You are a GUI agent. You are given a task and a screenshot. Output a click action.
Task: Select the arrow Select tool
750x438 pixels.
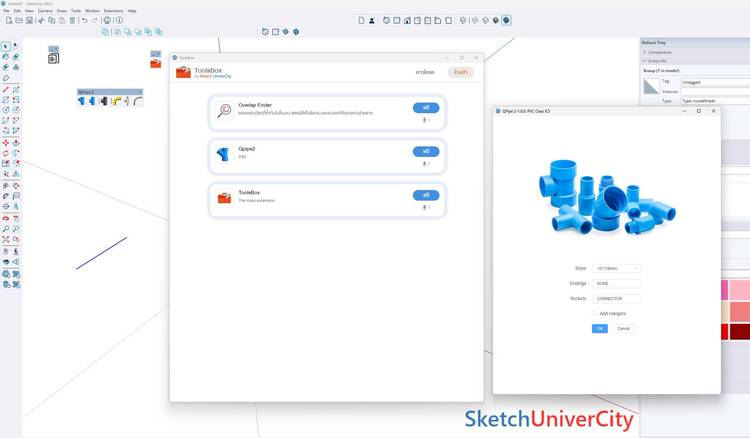click(x=5, y=46)
